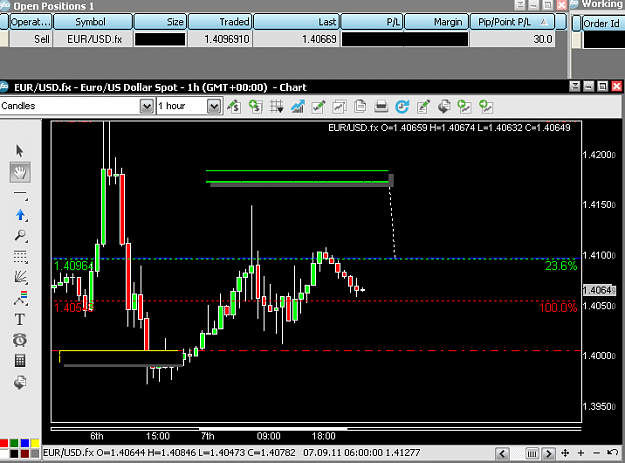Image resolution: width=625 pixels, height=463 pixels.
Task: Click the Order Id column header
Action: 603,24
